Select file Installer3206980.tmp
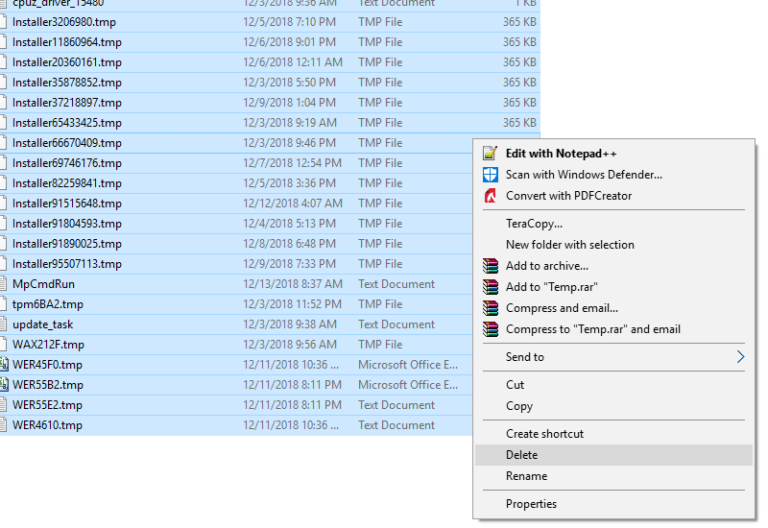Screen dimensions: 768x528 [64, 22]
